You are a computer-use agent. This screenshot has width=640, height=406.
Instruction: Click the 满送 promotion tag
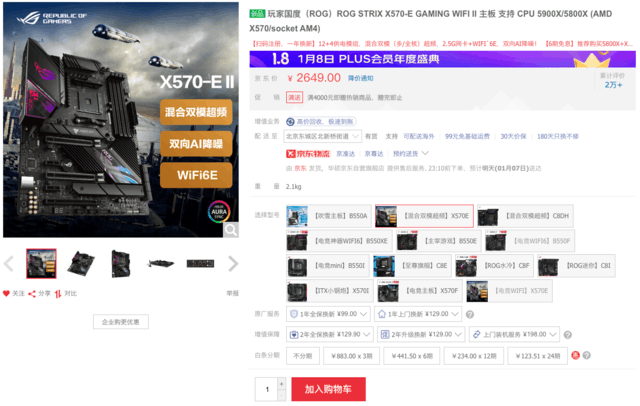(x=294, y=98)
